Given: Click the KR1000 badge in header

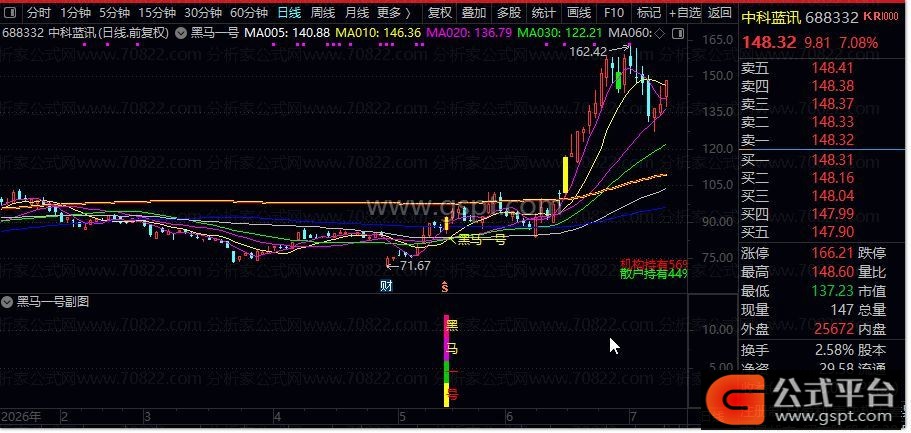Looking at the screenshot, I should coord(881,17).
